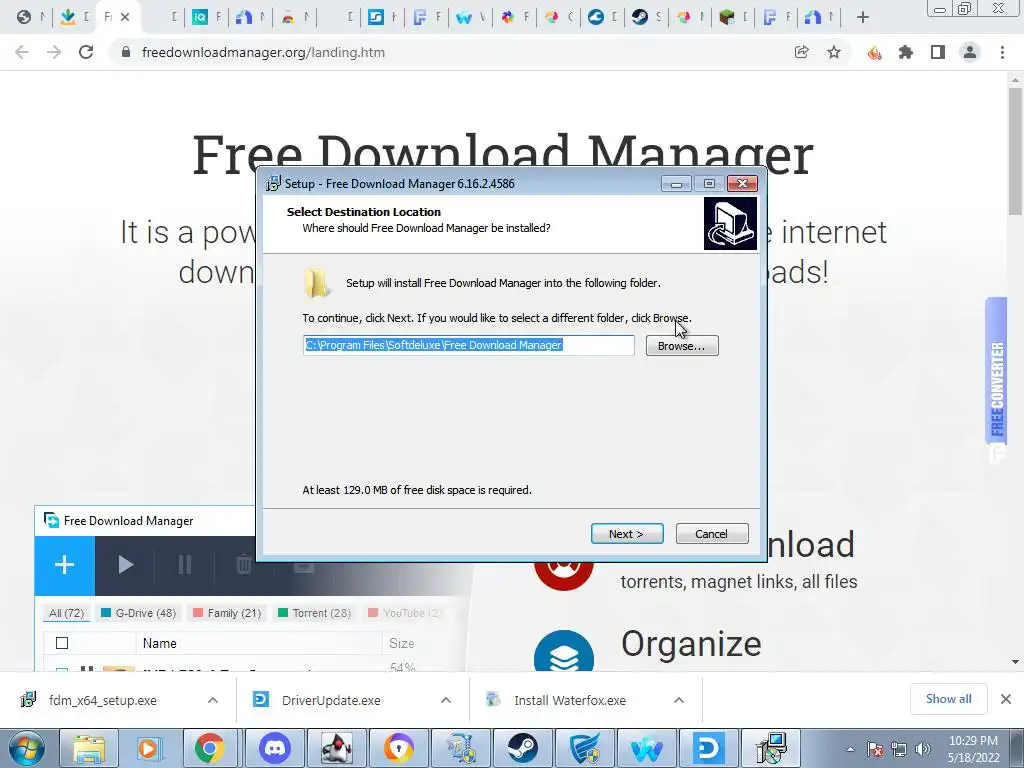Viewport: 1024px width, 768px height.
Task: Open Install Waterfox.exe from downloads bar
Action: (x=569, y=700)
